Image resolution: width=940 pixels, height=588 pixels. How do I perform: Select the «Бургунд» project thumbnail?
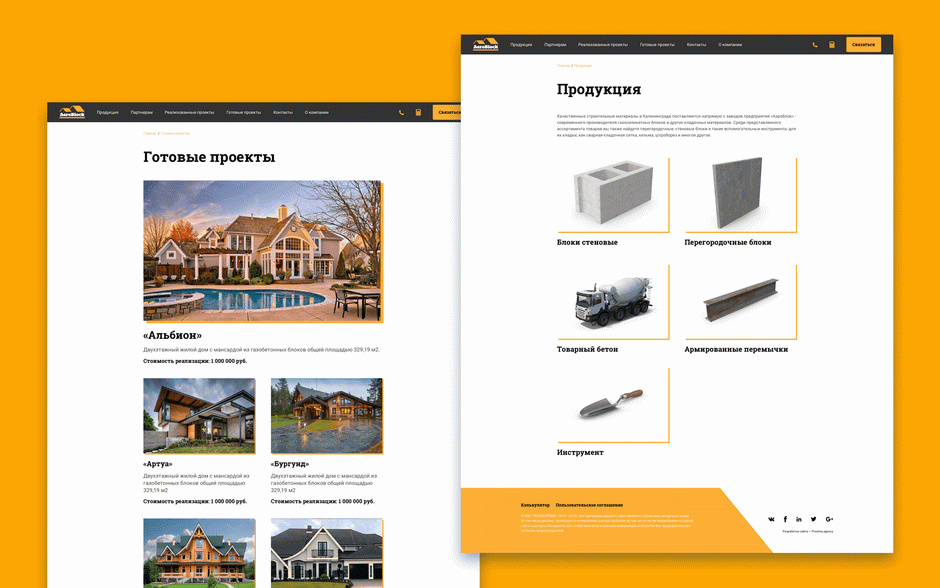click(x=326, y=415)
